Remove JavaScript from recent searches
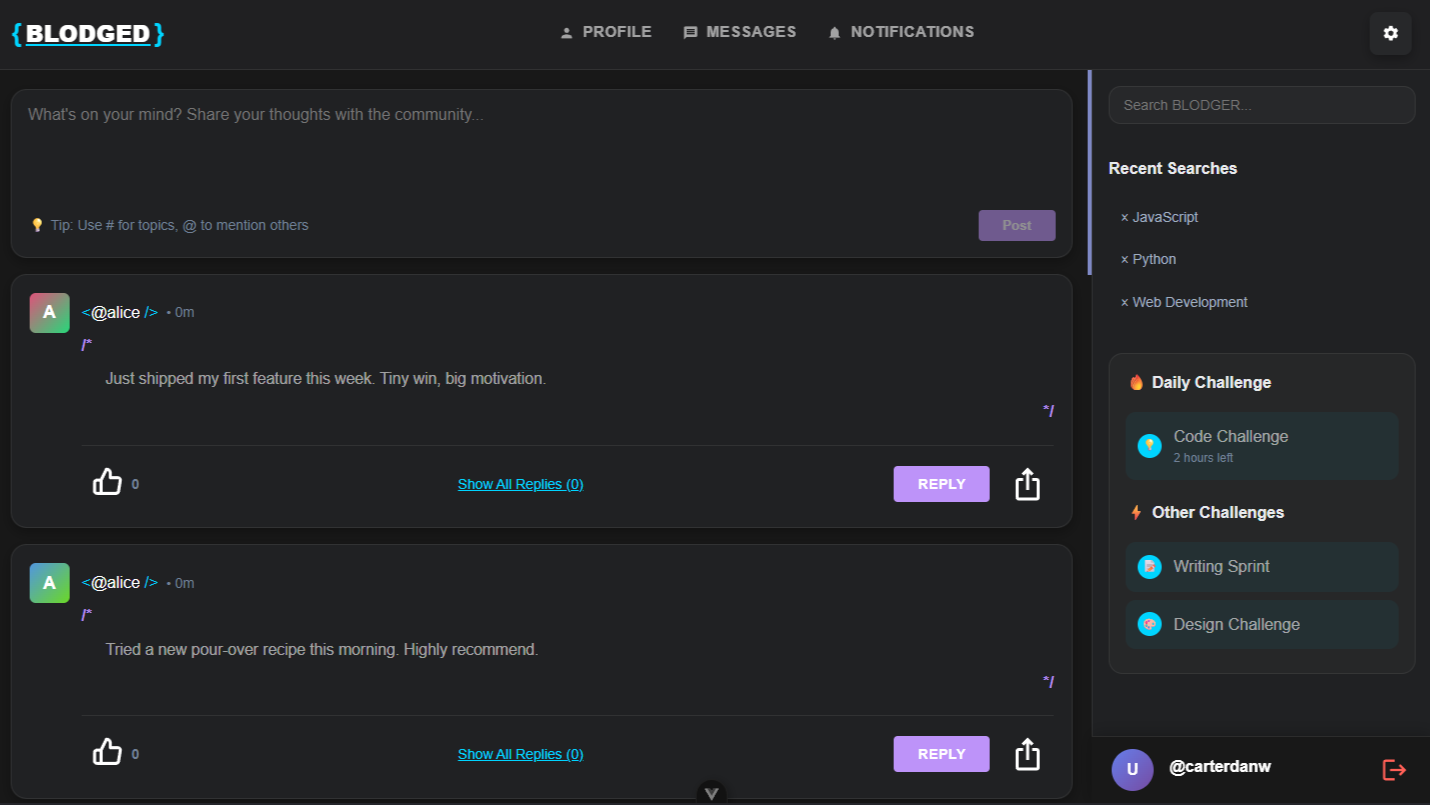 point(1124,218)
